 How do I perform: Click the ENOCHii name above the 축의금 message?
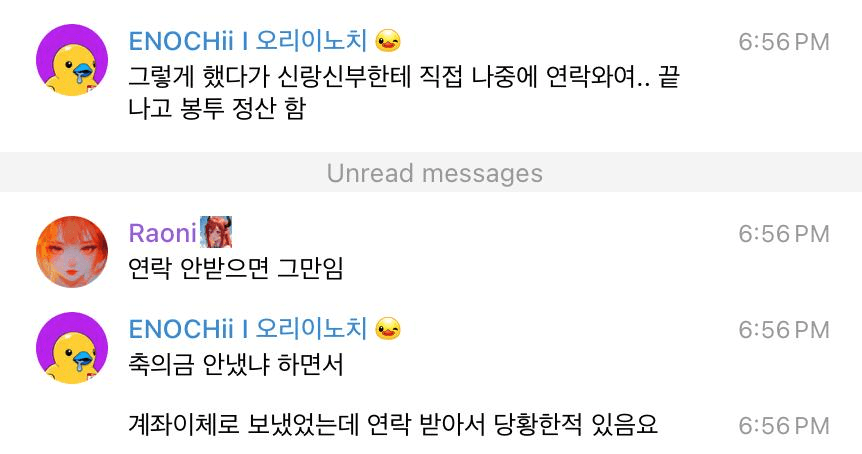click(x=247, y=329)
